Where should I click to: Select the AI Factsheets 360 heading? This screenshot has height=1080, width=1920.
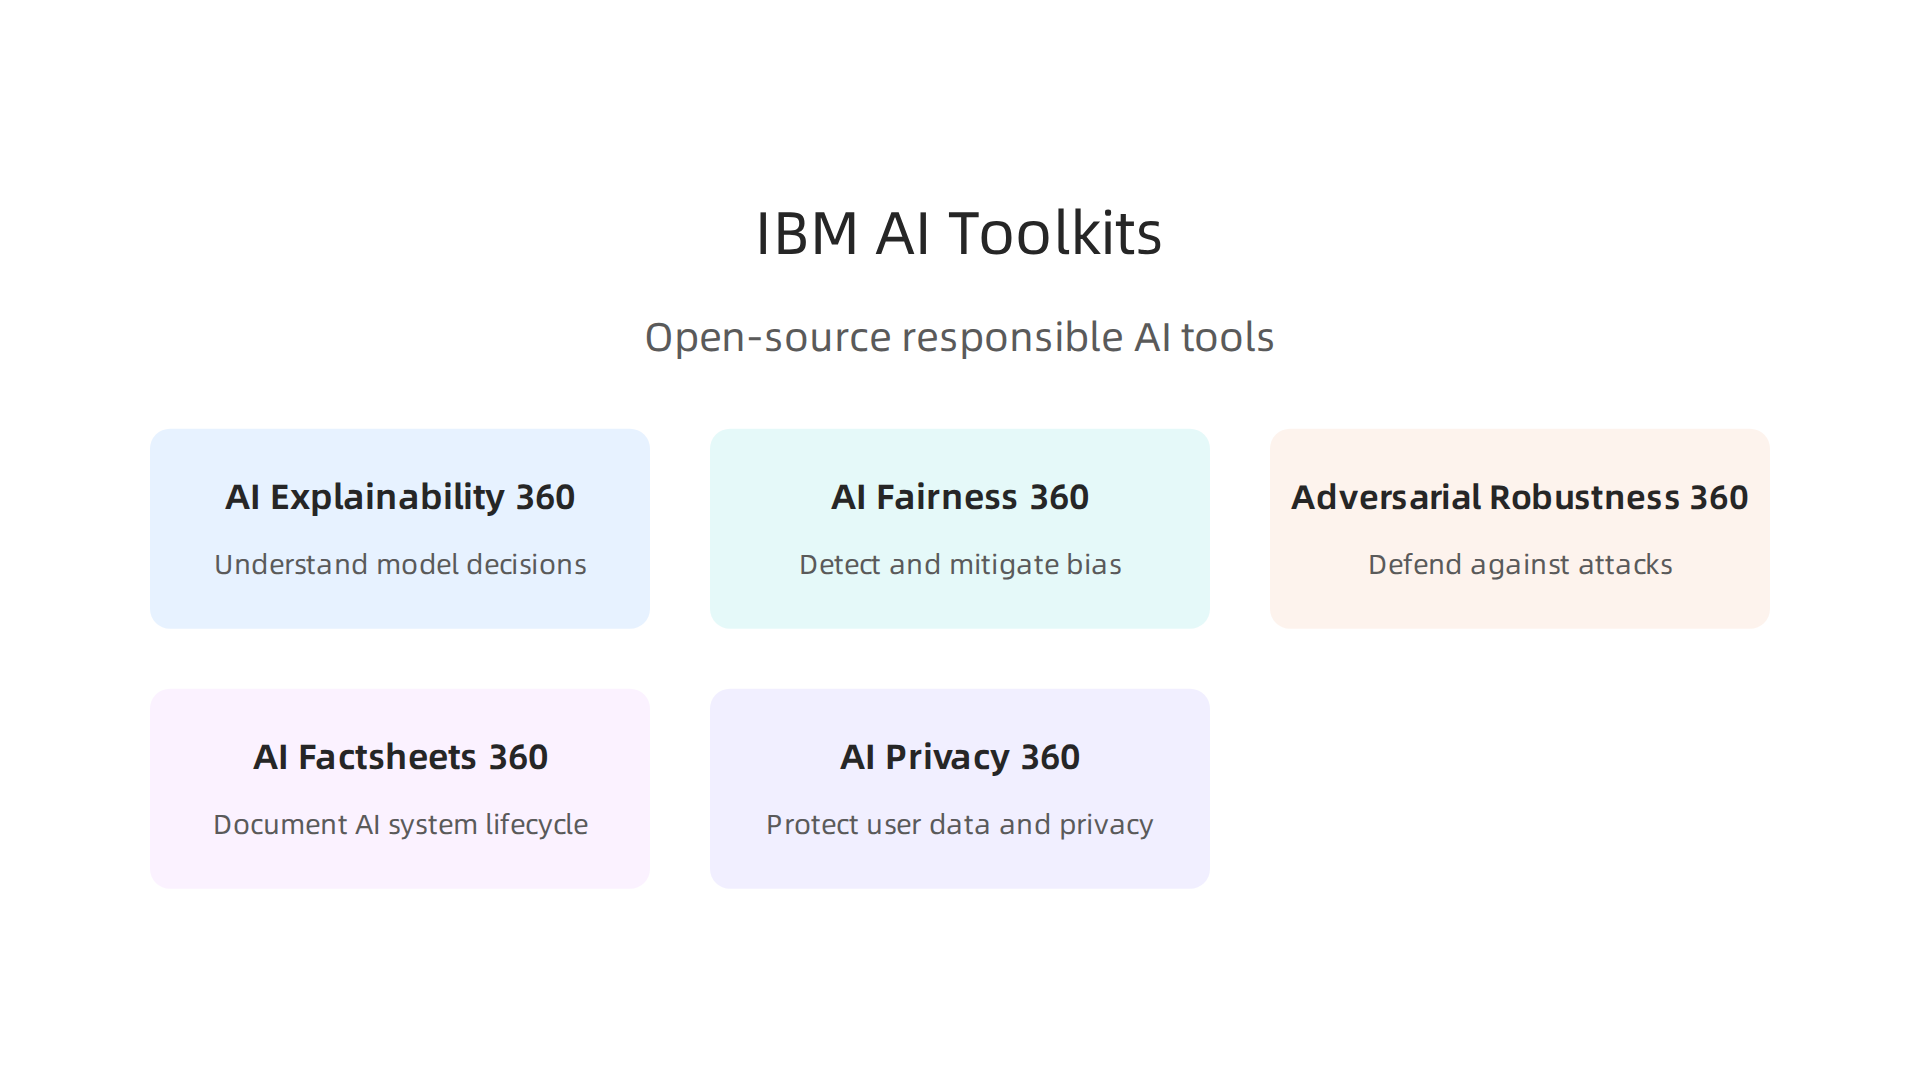[400, 757]
